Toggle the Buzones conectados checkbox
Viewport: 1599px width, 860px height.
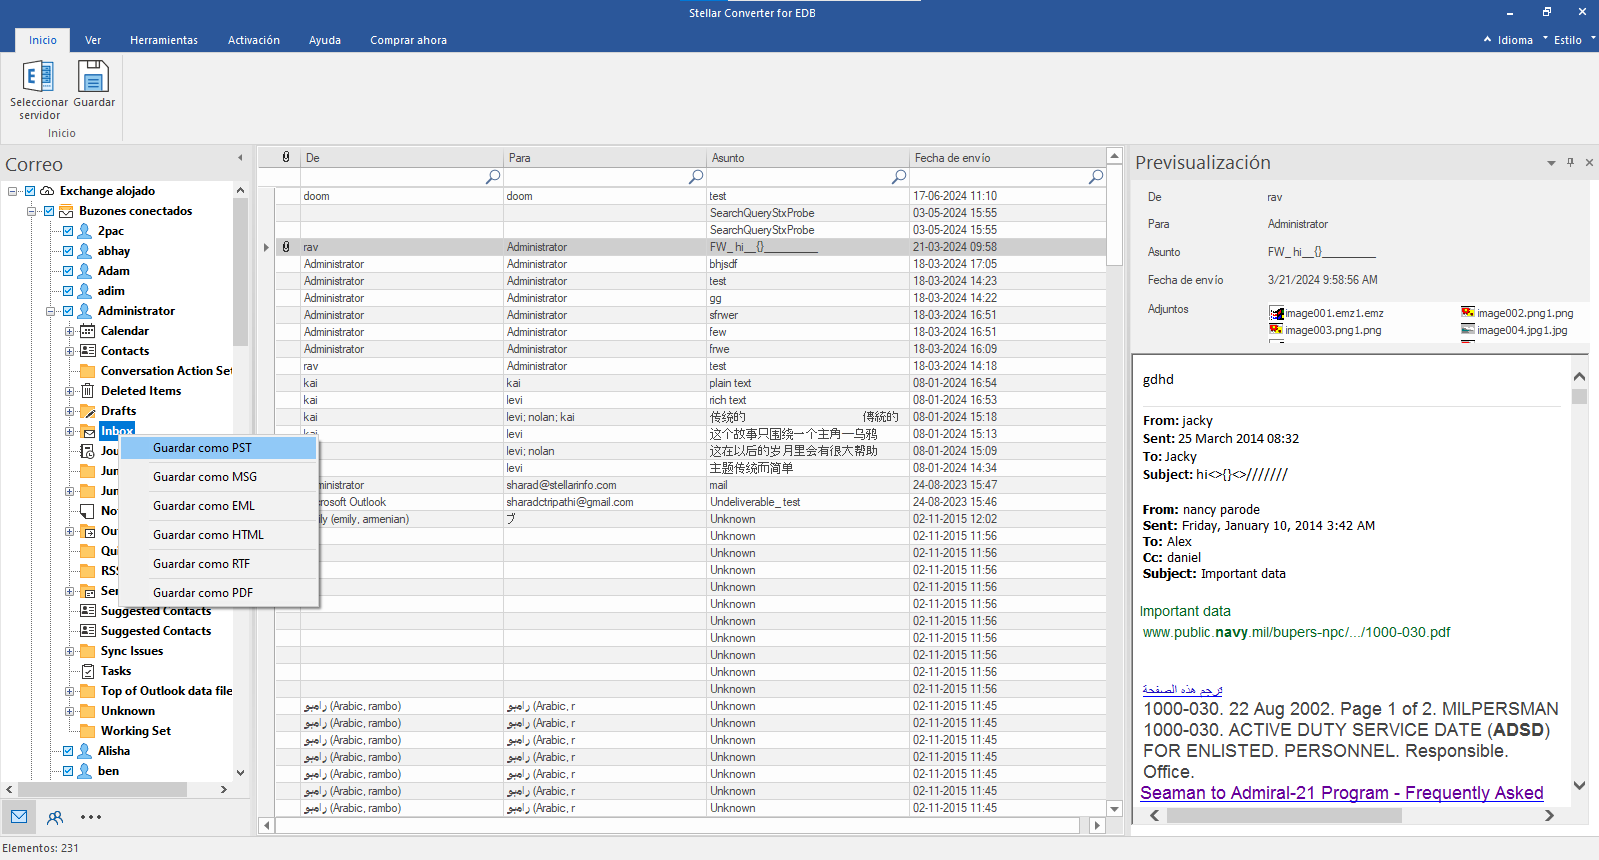pyautogui.click(x=48, y=211)
